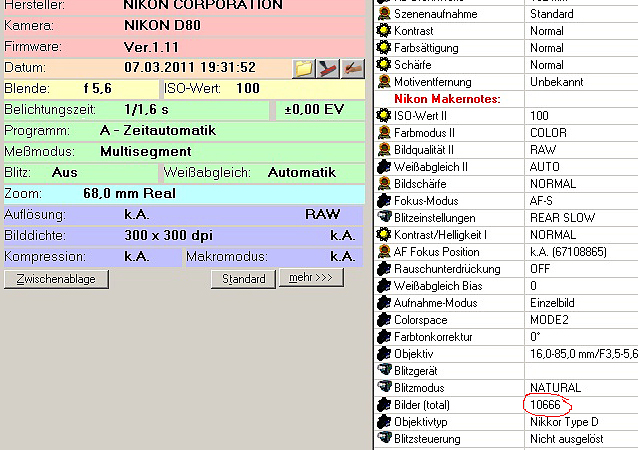Click the icon beside AF Fokus Position
This screenshot has width=638, height=450.
click(x=384, y=252)
